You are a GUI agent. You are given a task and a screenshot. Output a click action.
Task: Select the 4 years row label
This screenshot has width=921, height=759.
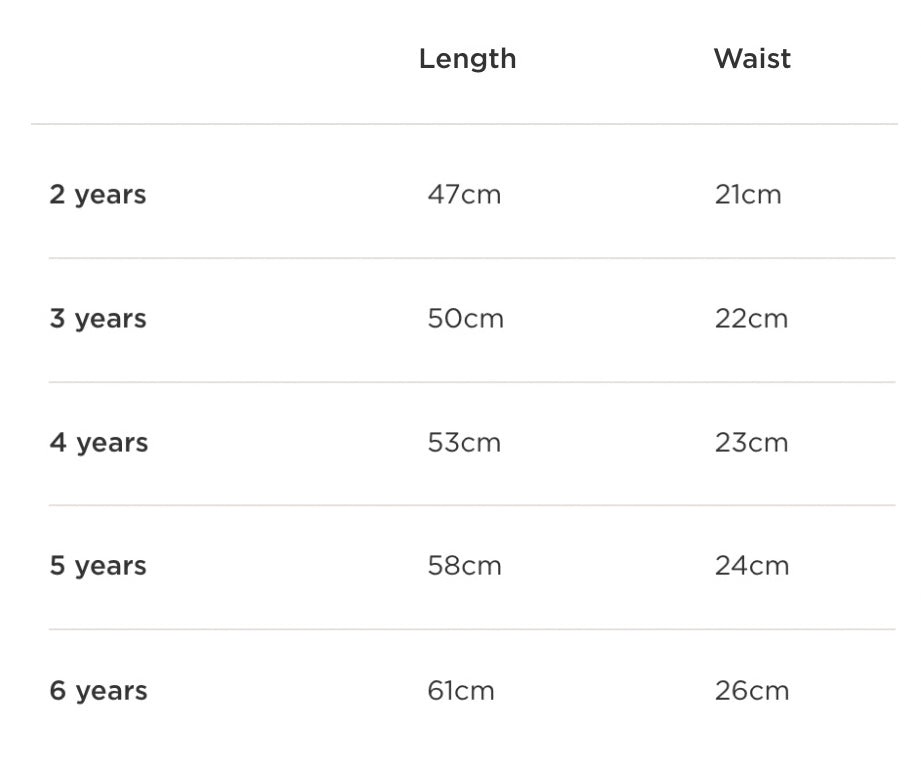99,443
